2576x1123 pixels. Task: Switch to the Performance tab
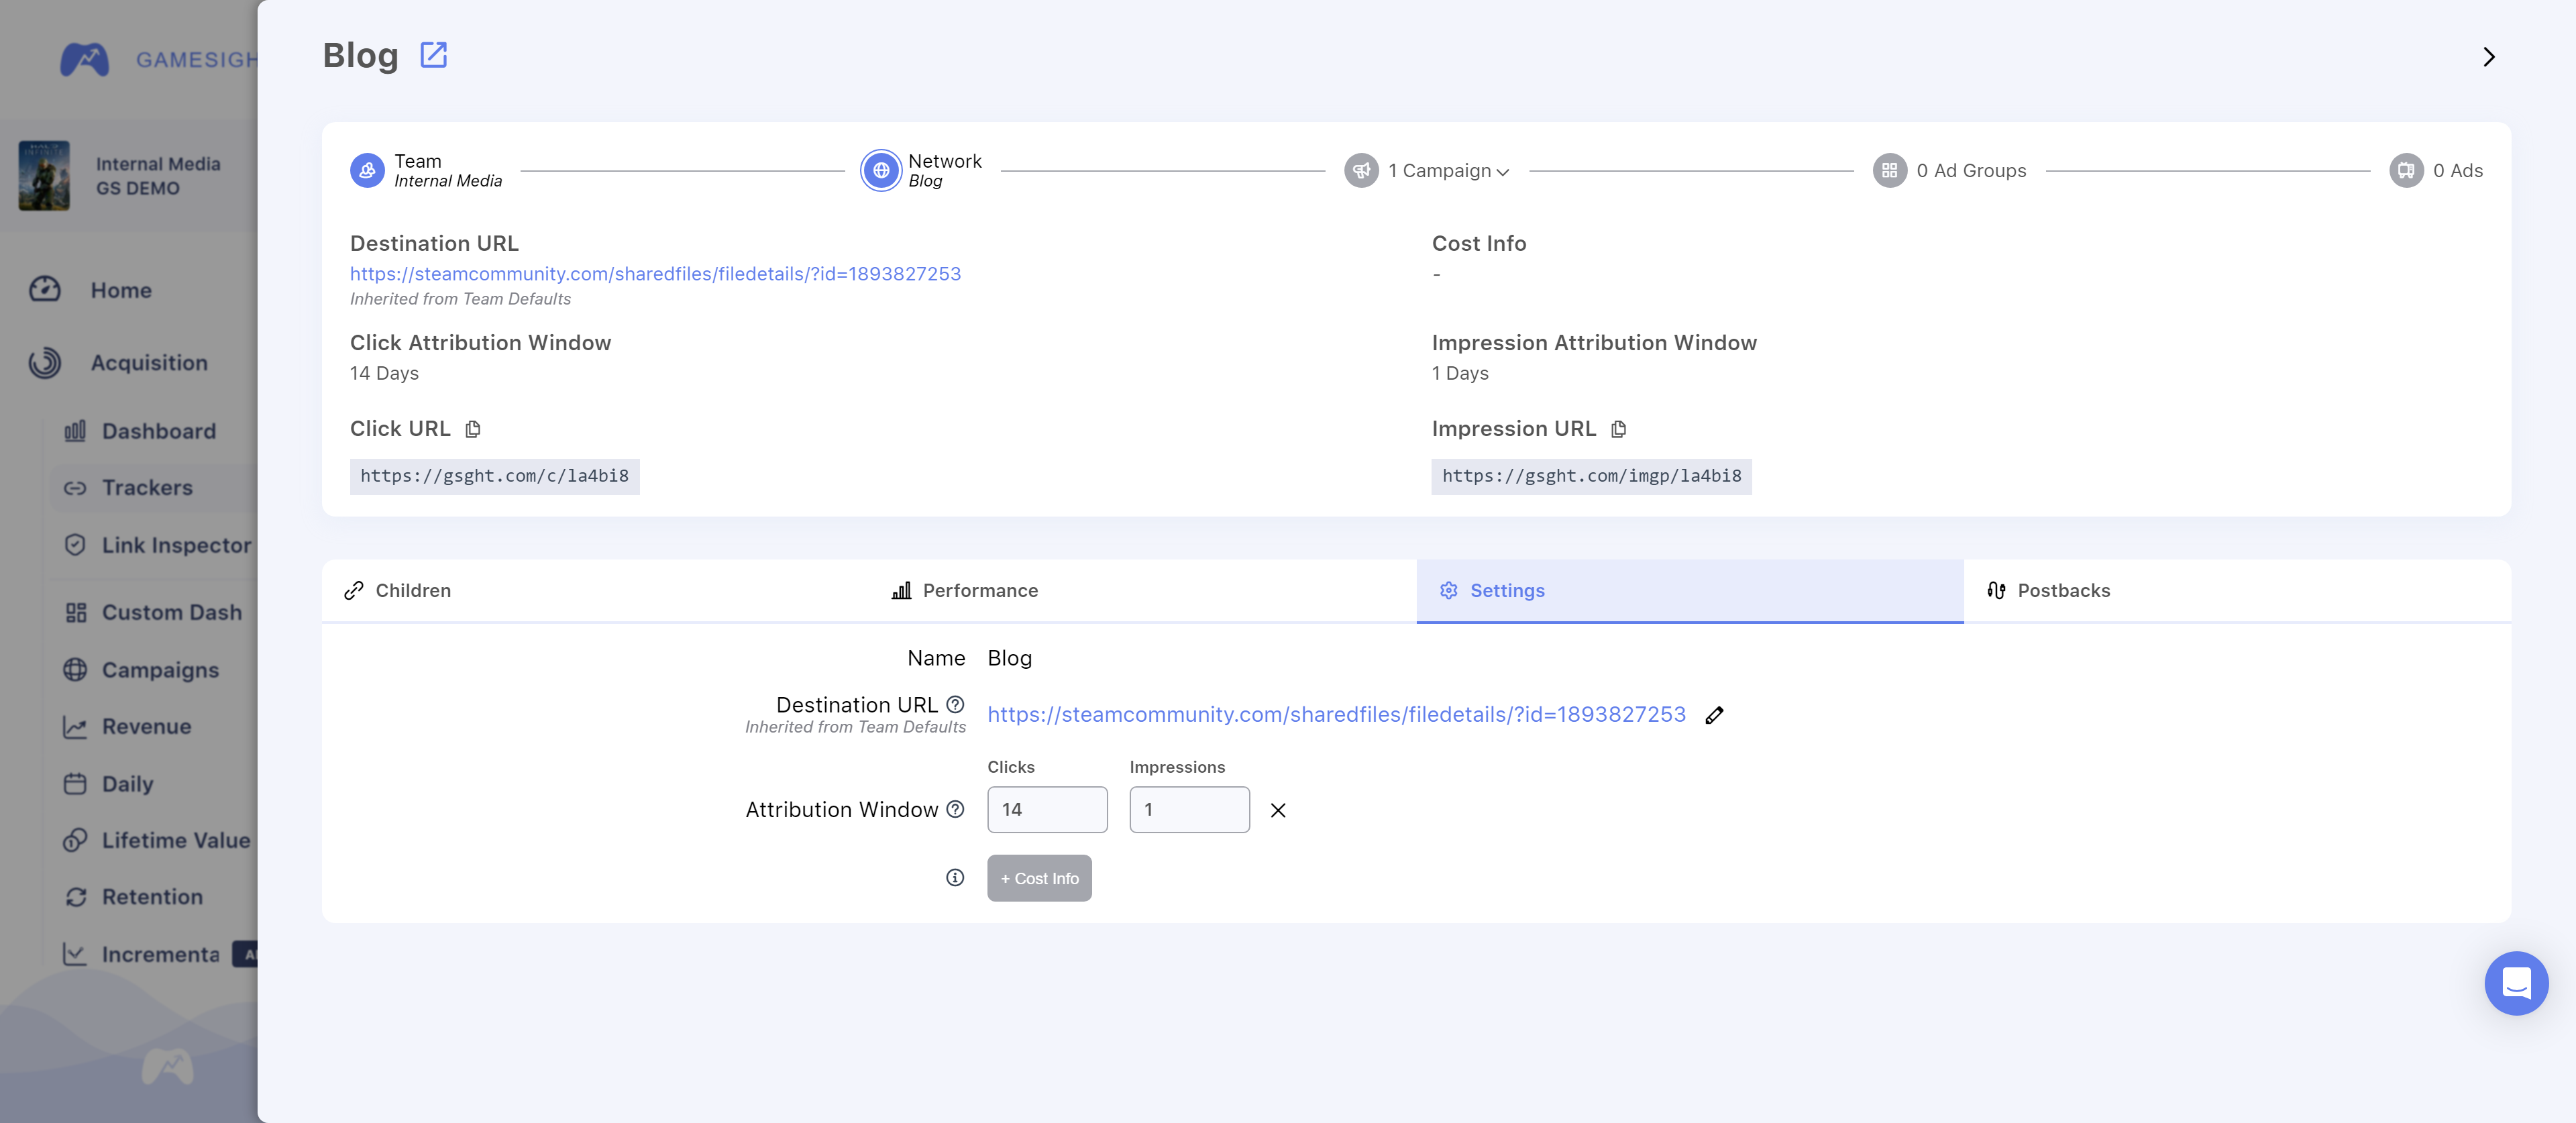point(1143,591)
